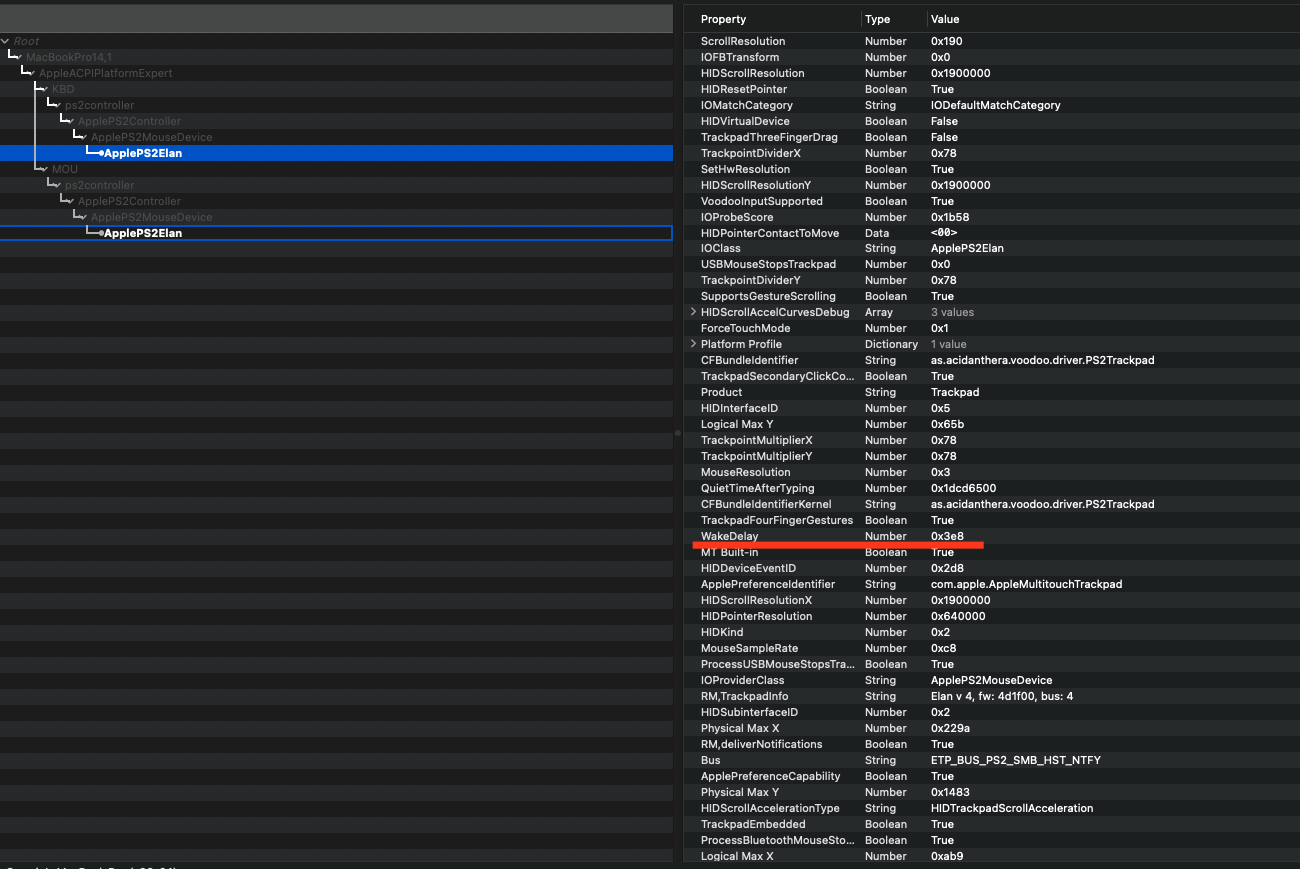Click the Value column header
The height and width of the screenshot is (869, 1300).
point(945,19)
